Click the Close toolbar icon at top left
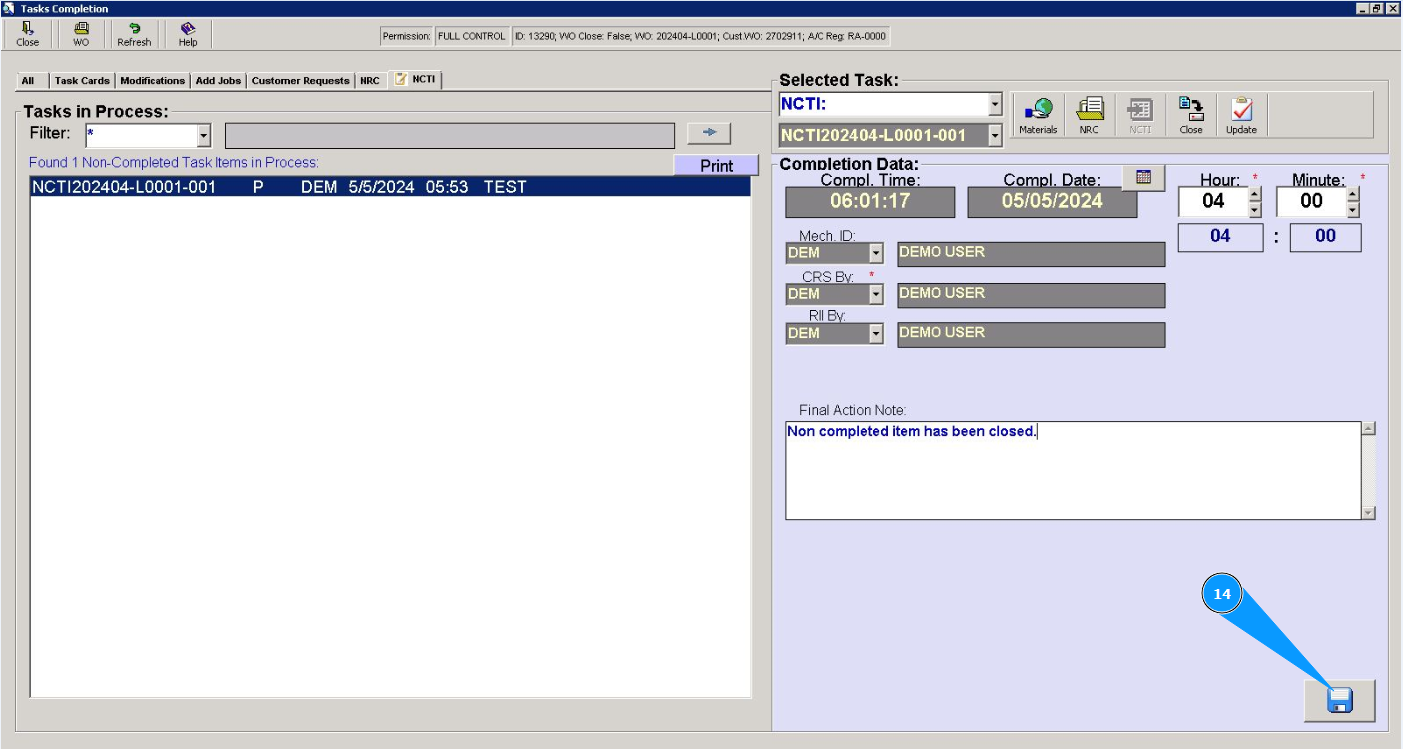This screenshot has width=1403, height=749. click(x=28, y=35)
